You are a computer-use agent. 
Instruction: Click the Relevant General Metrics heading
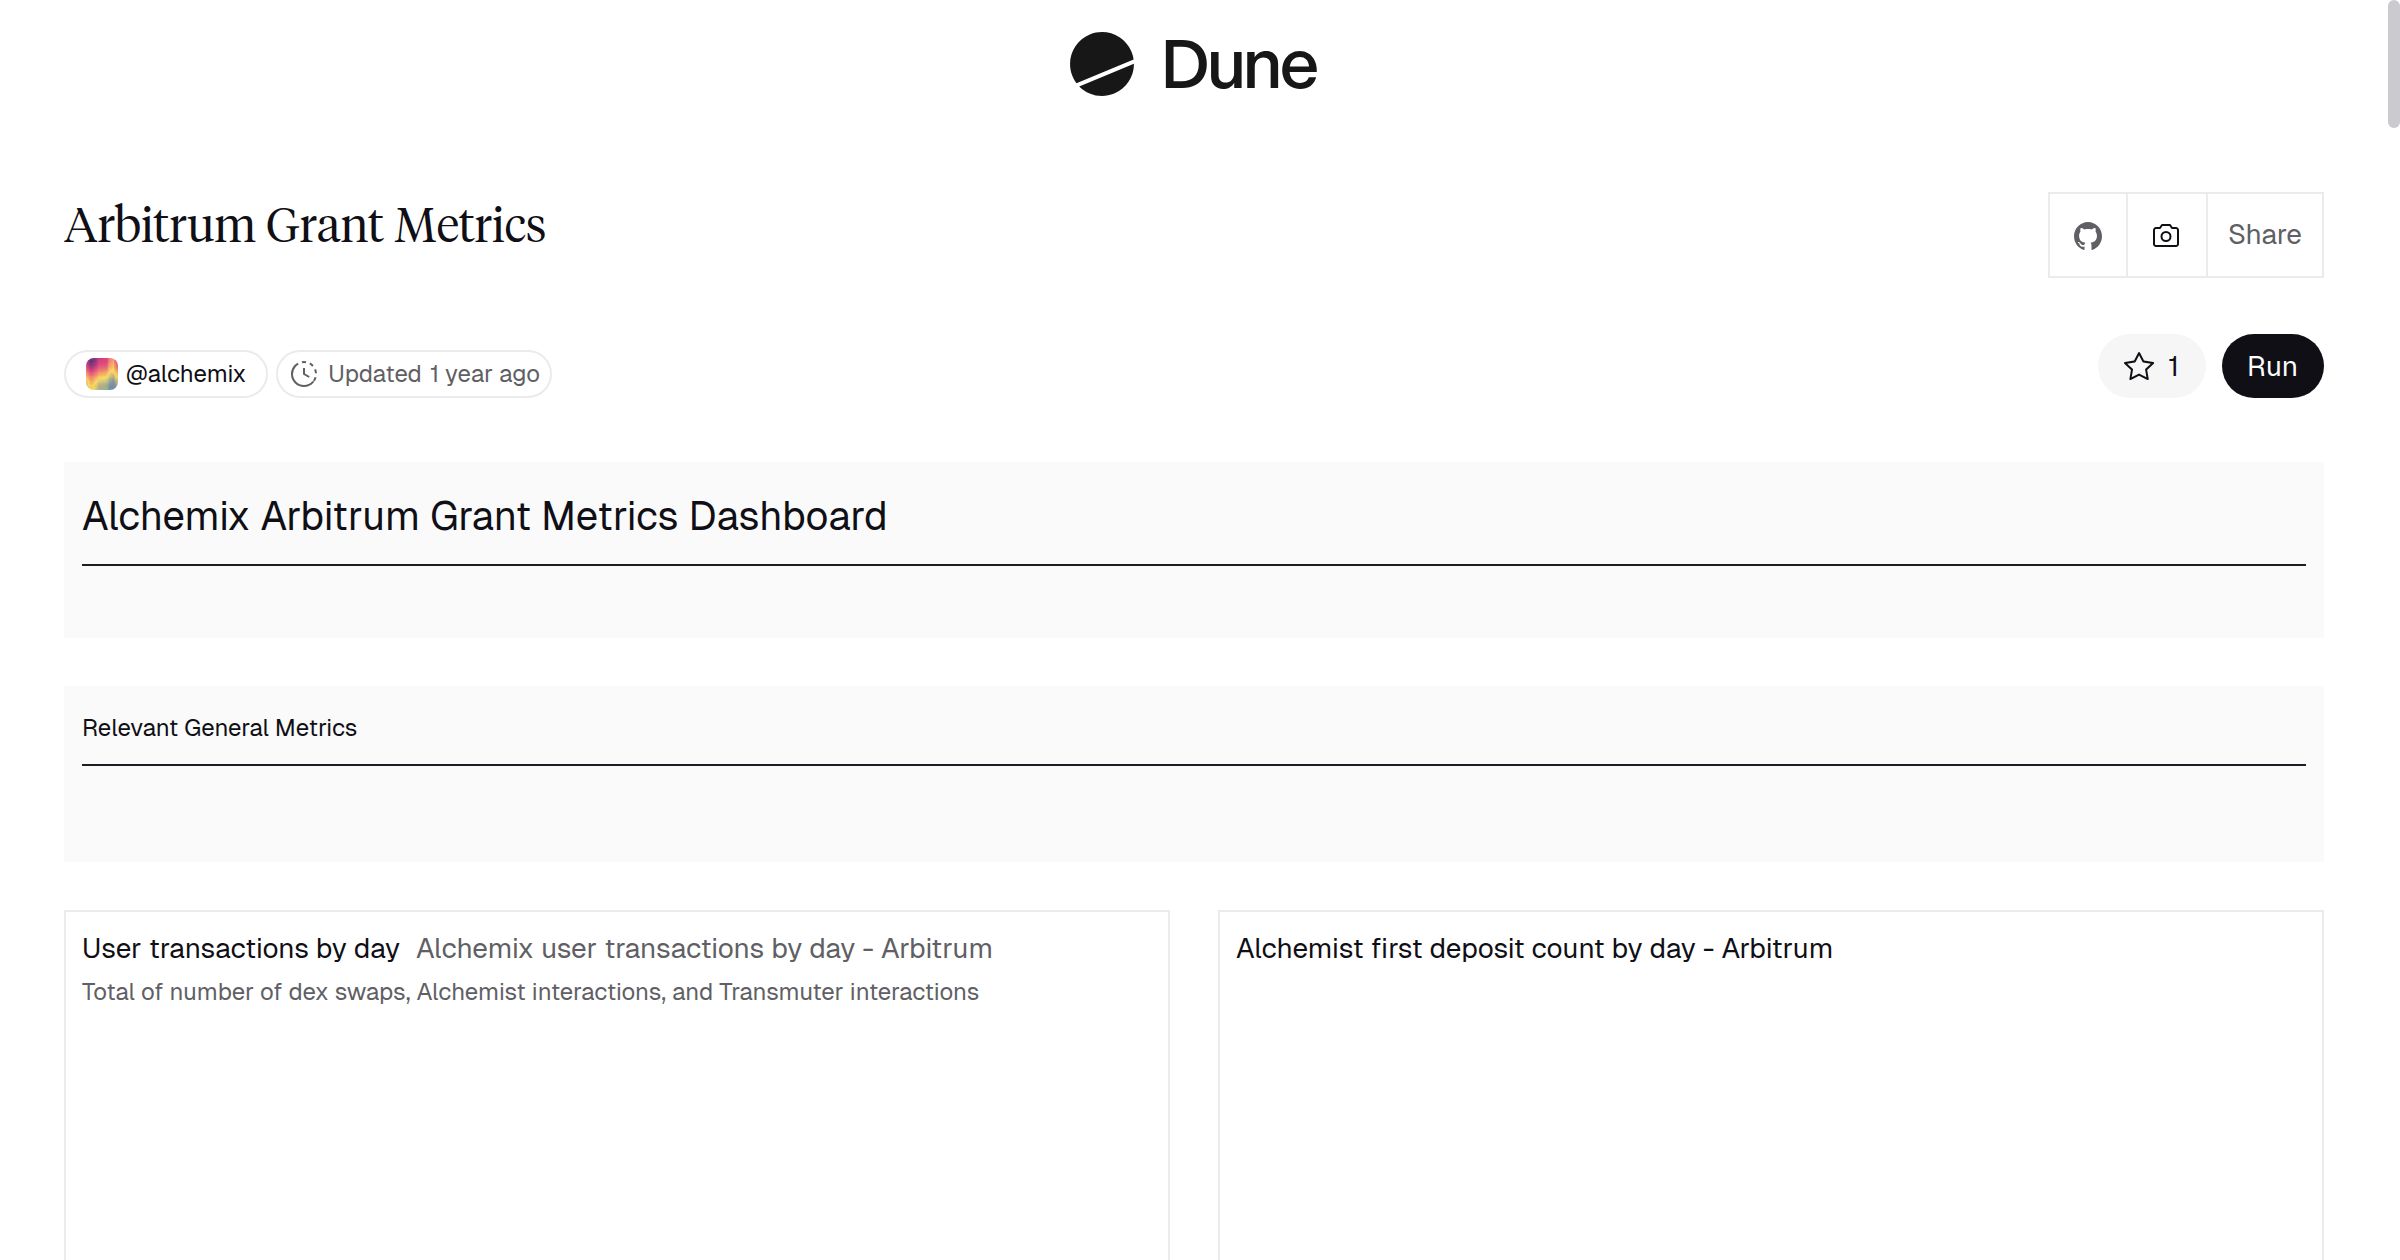tap(219, 728)
